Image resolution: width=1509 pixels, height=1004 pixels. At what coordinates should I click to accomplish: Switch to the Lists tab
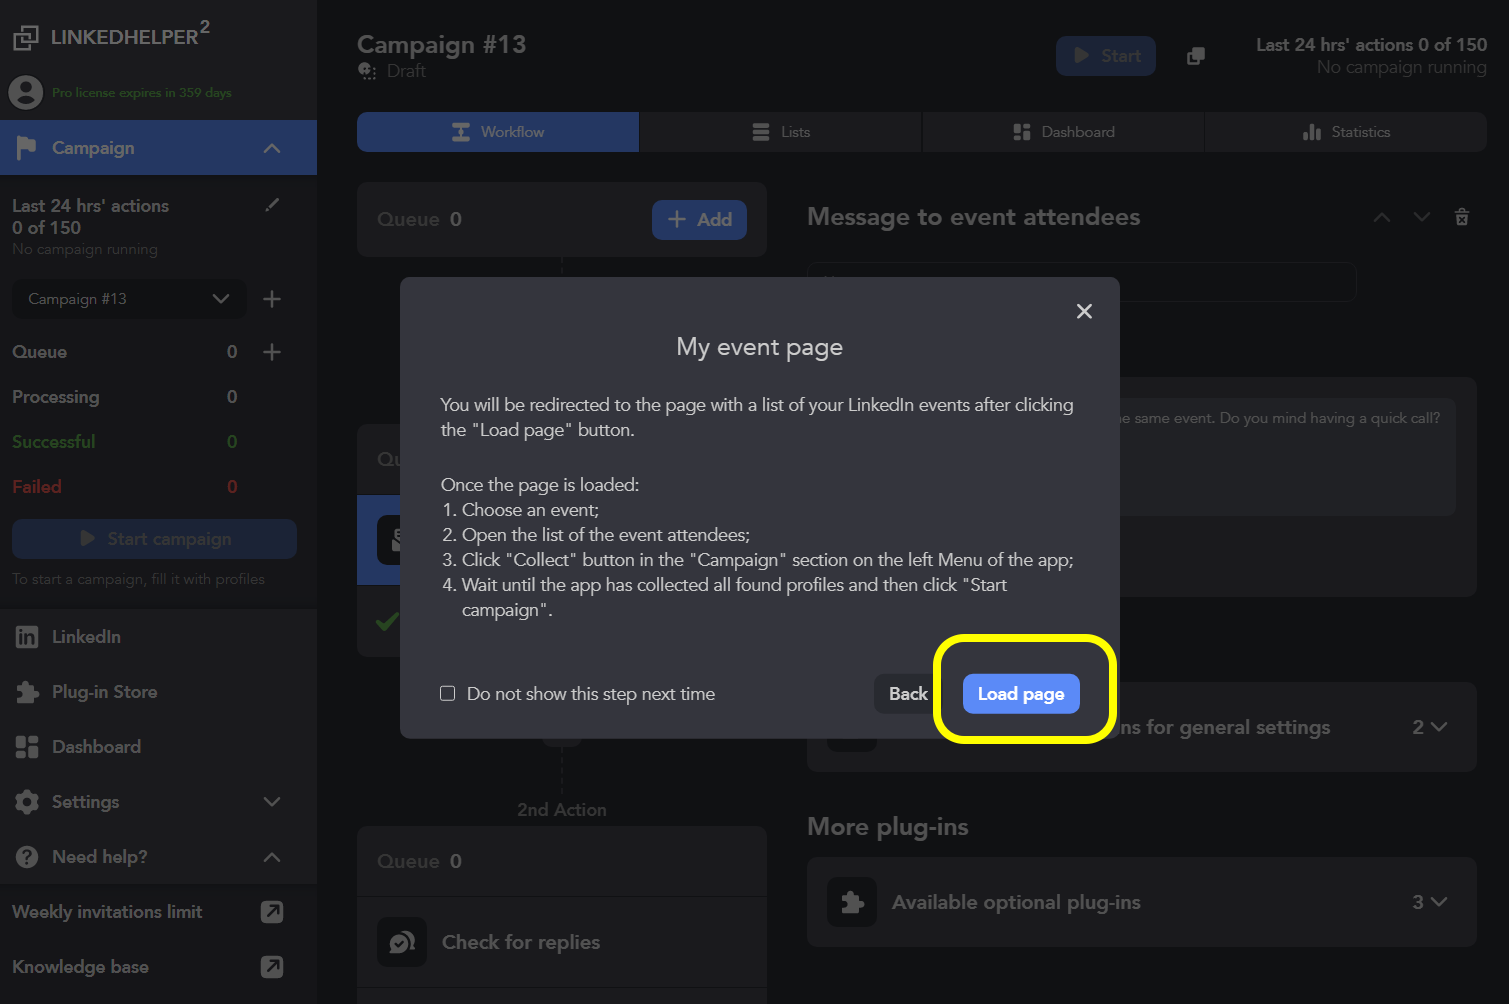[781, 132]
